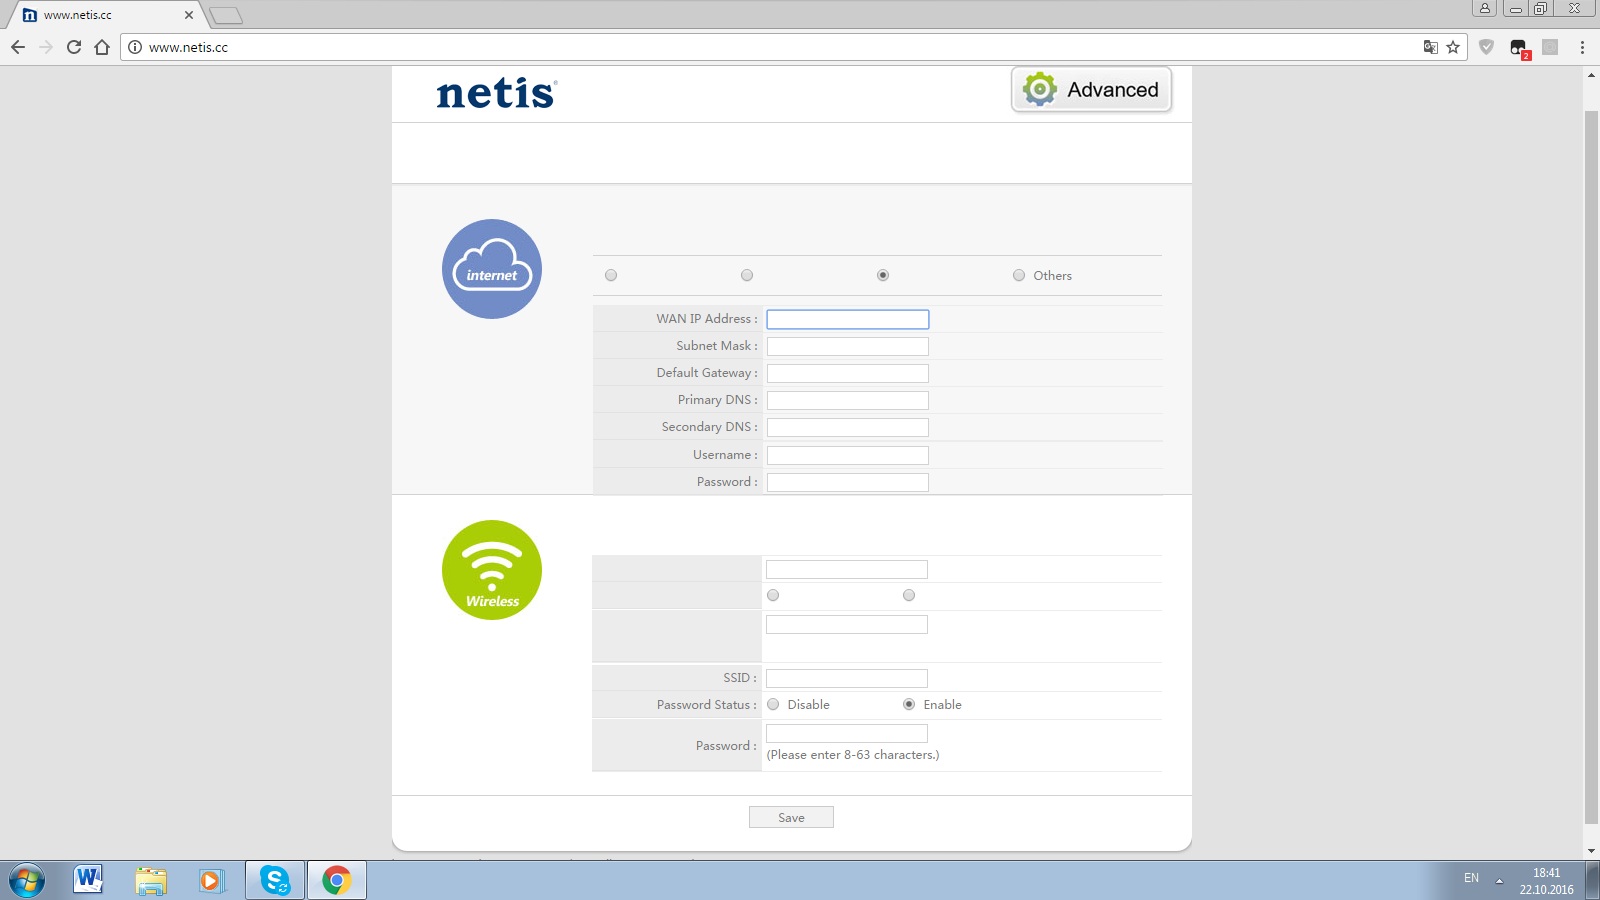
Task: Click the browser forward arrow
Action: click(45, 47)
